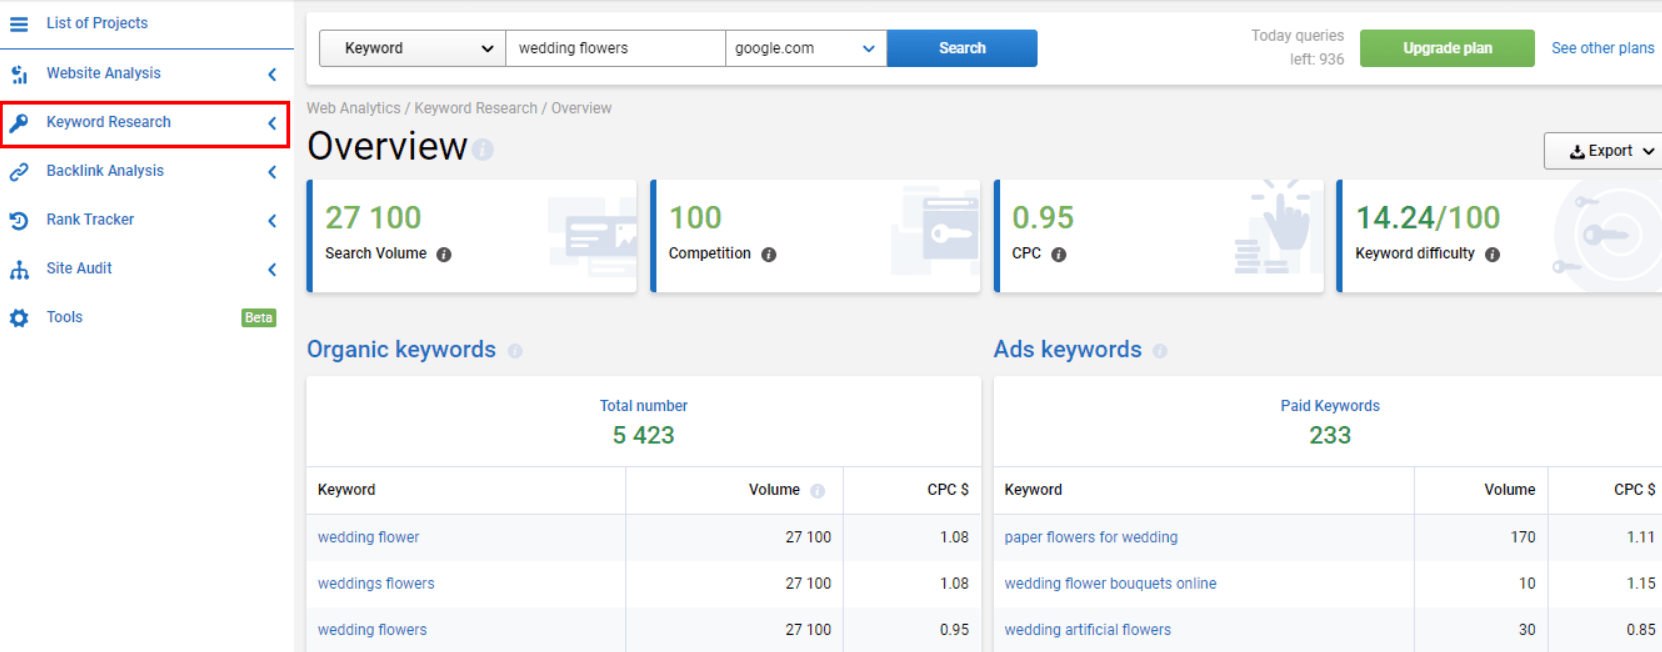Click the weddings flowers keyword link
The height and width of the screenshot is (652, 1662).
pos(376,584)
